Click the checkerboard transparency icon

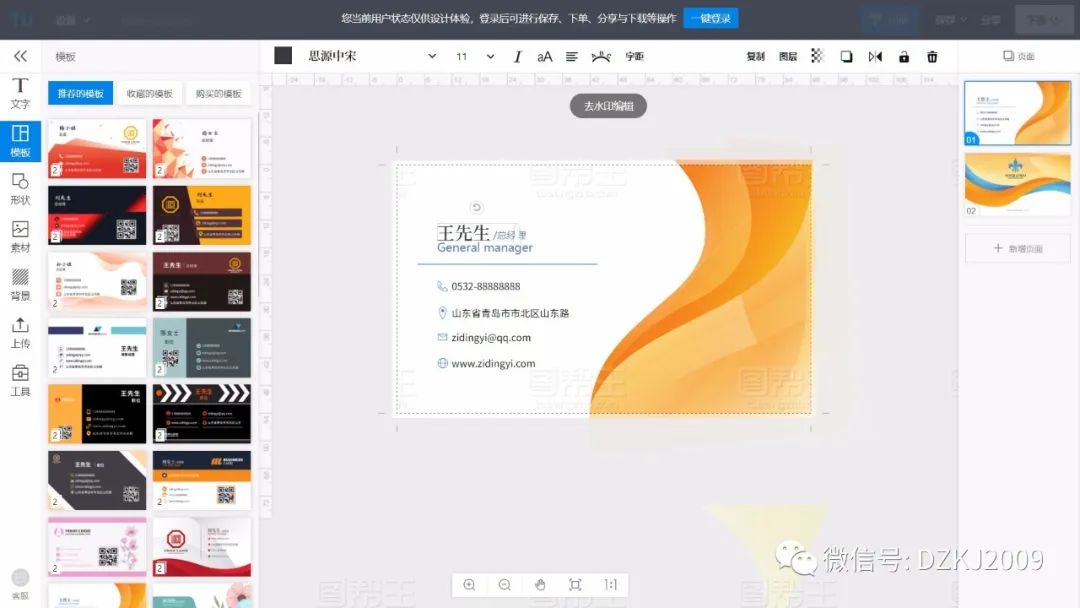coord(817,57)
